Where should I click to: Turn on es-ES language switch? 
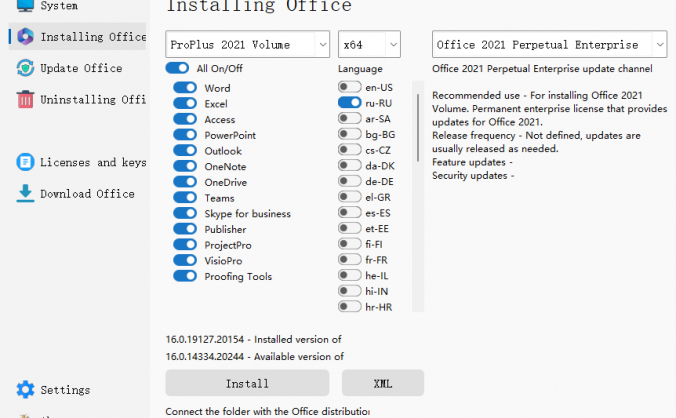350,212
